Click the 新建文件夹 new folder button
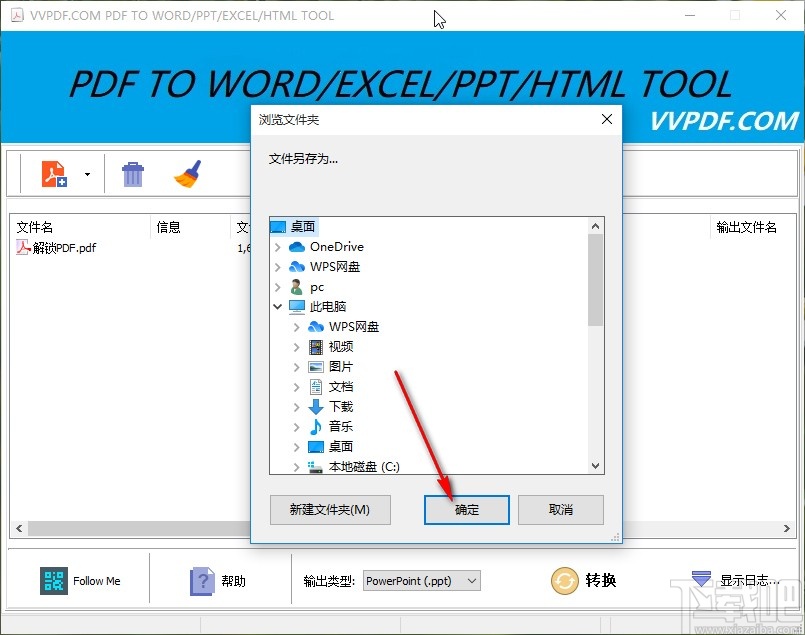Screen dimensions: 805x635 pos(330,510)
